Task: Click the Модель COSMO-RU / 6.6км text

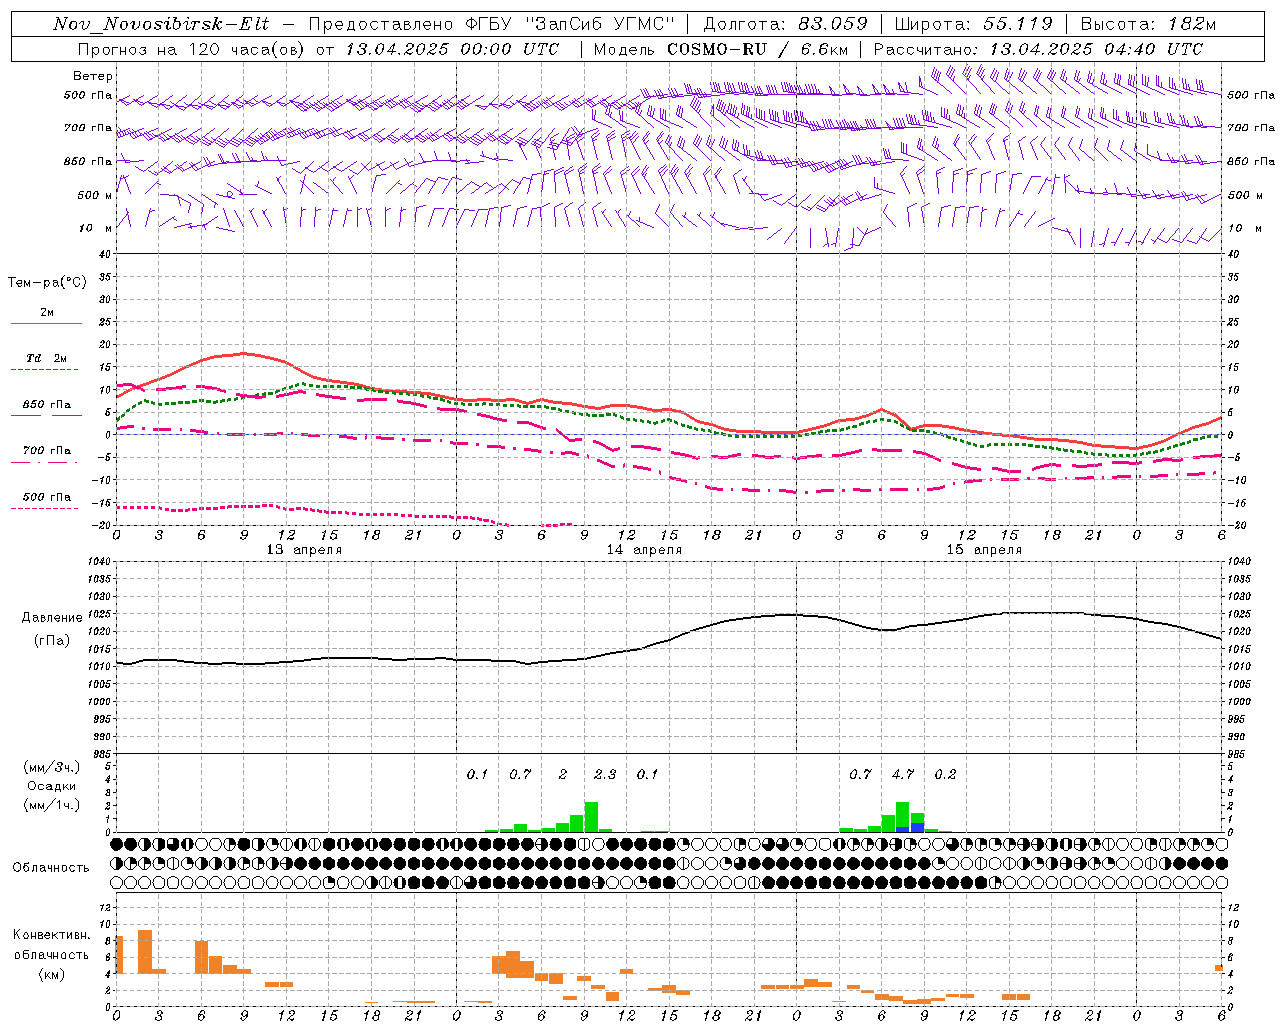Action: 720,49
